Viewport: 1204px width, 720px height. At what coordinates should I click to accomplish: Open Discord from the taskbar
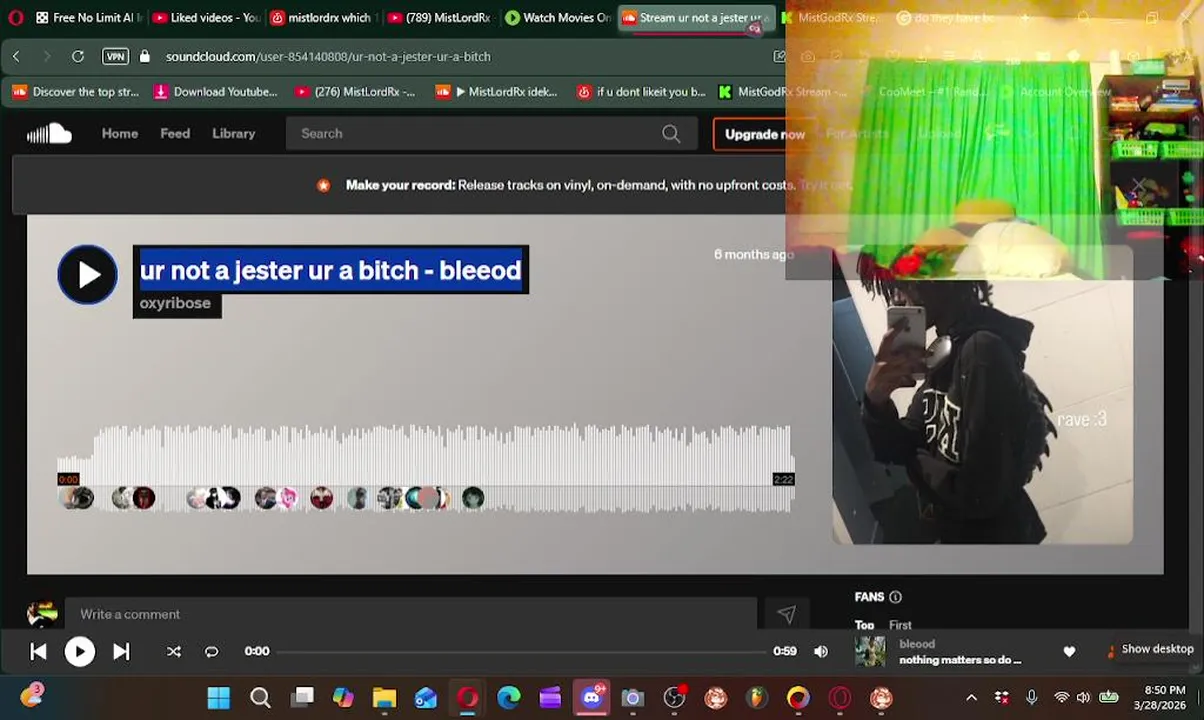[591, 697]
